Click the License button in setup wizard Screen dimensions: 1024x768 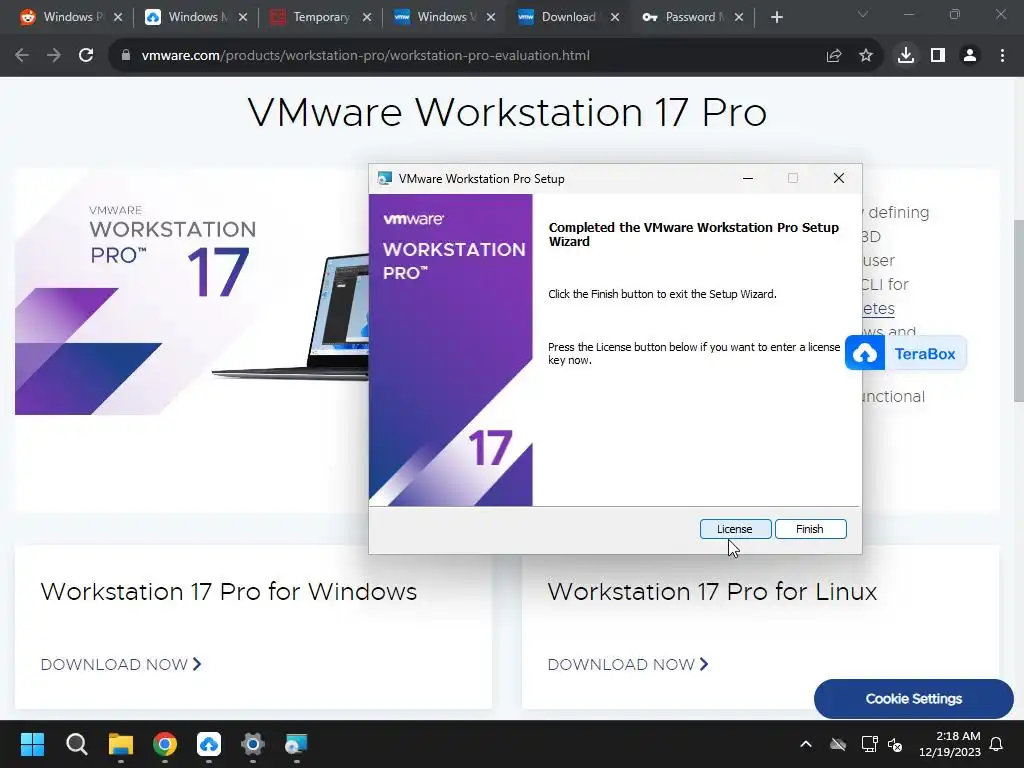click(x=735, y=529)
